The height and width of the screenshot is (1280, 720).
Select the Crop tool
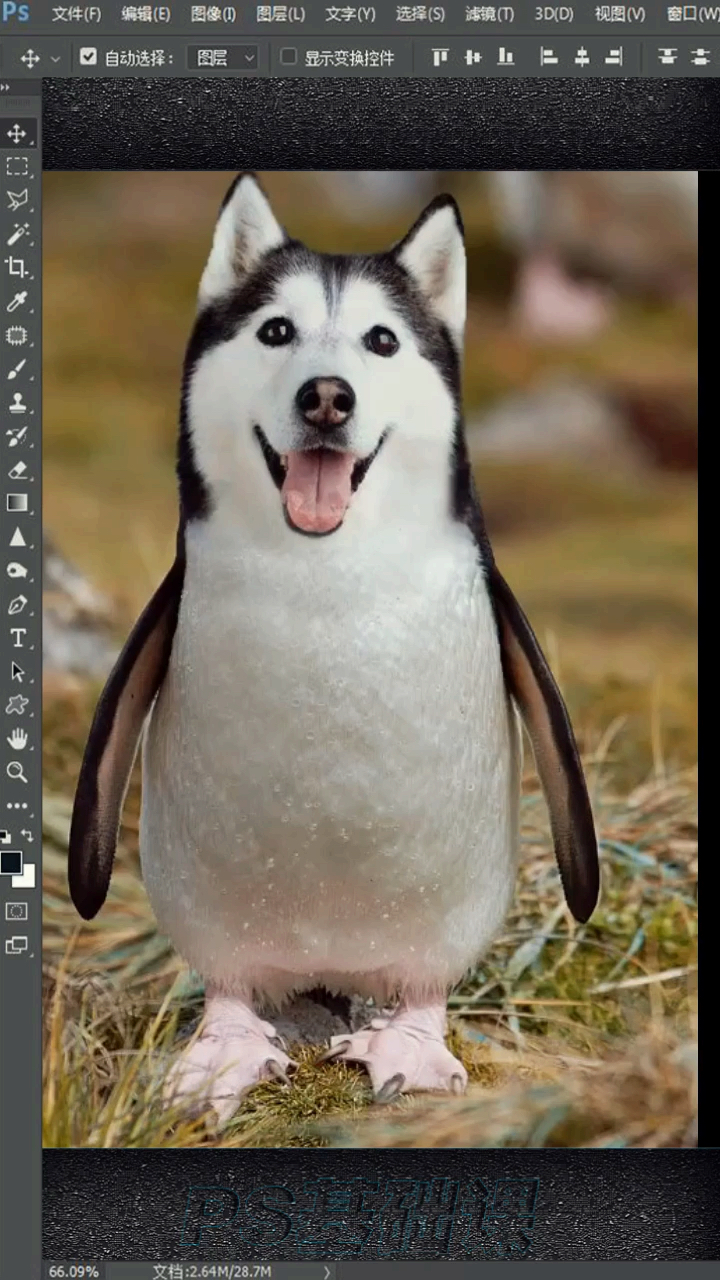click(17, 267)
